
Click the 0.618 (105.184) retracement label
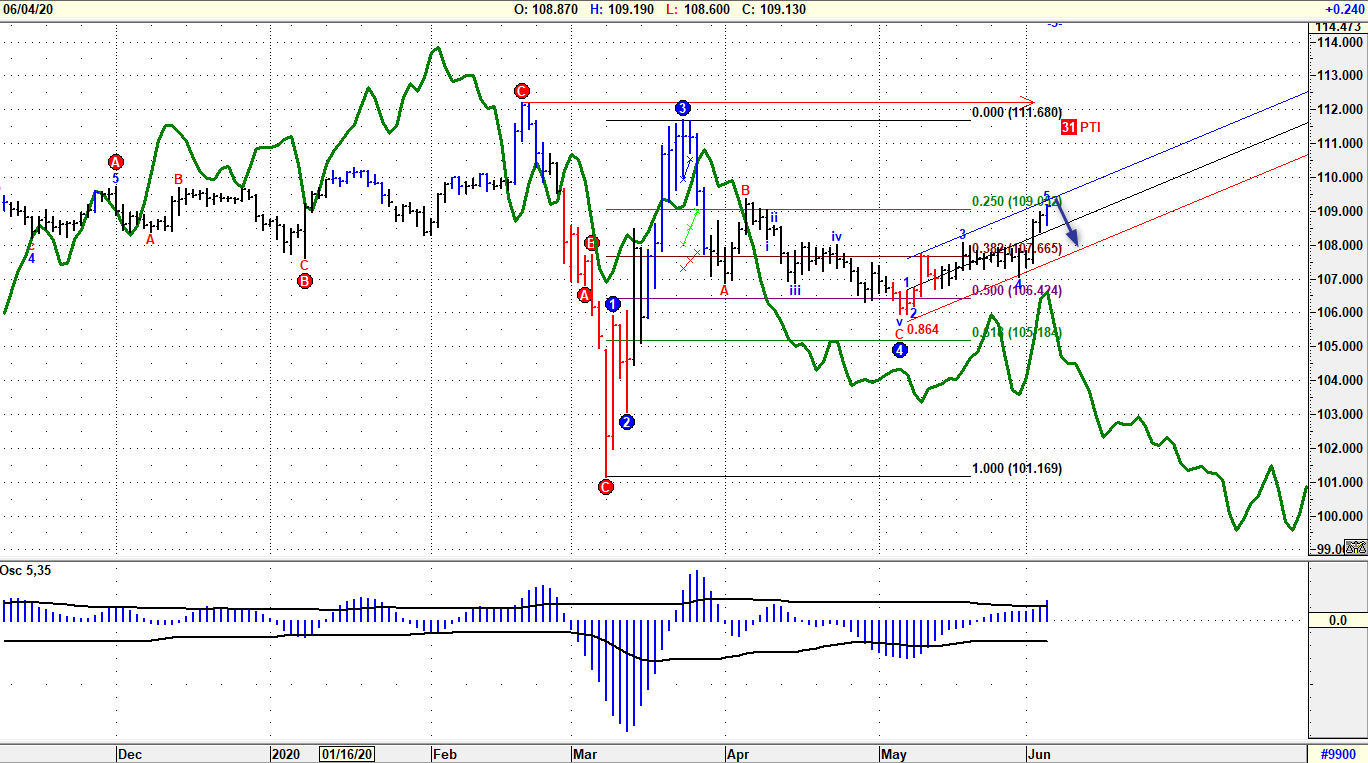click(x=1016, y=332)
